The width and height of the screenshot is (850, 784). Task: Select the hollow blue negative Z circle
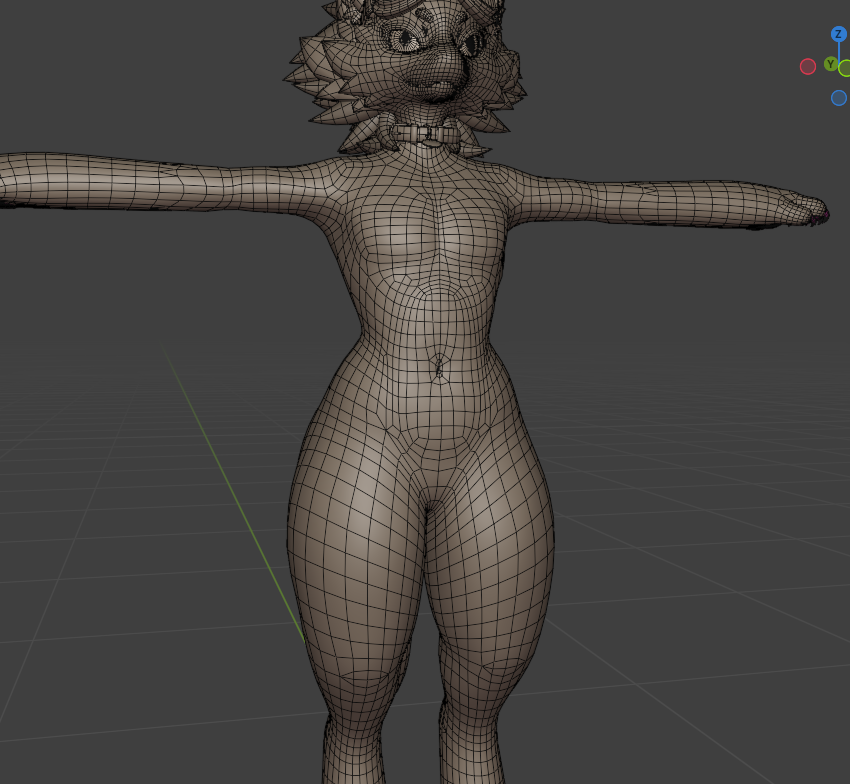click(839, 98)
